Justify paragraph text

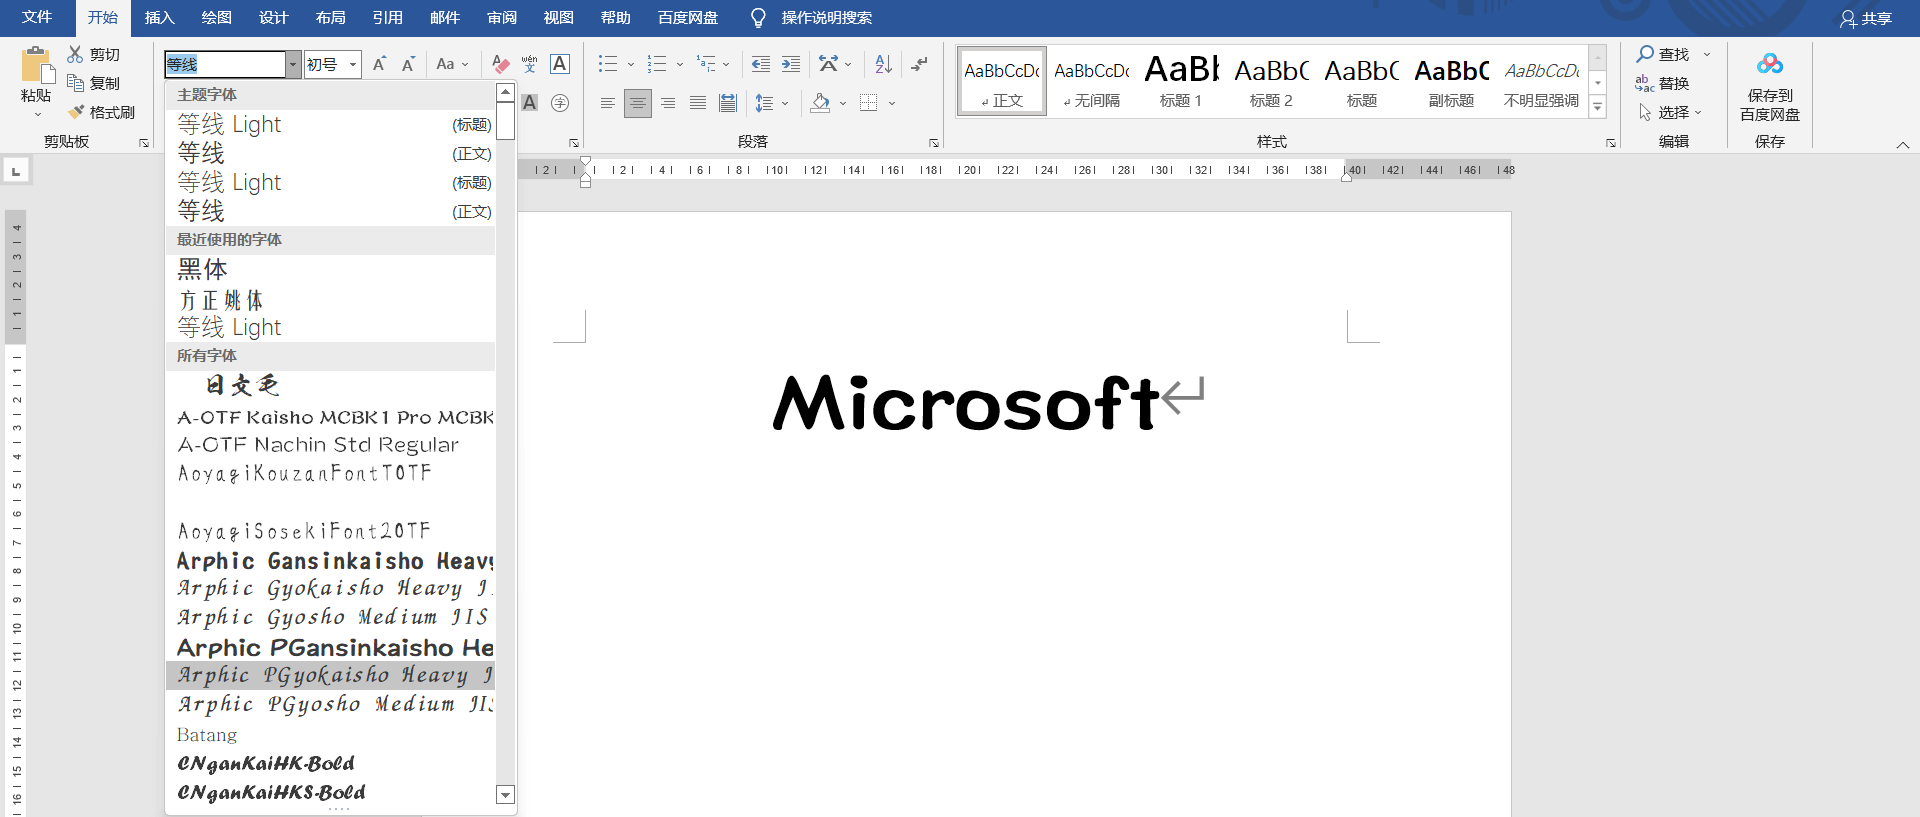[698, 102]
